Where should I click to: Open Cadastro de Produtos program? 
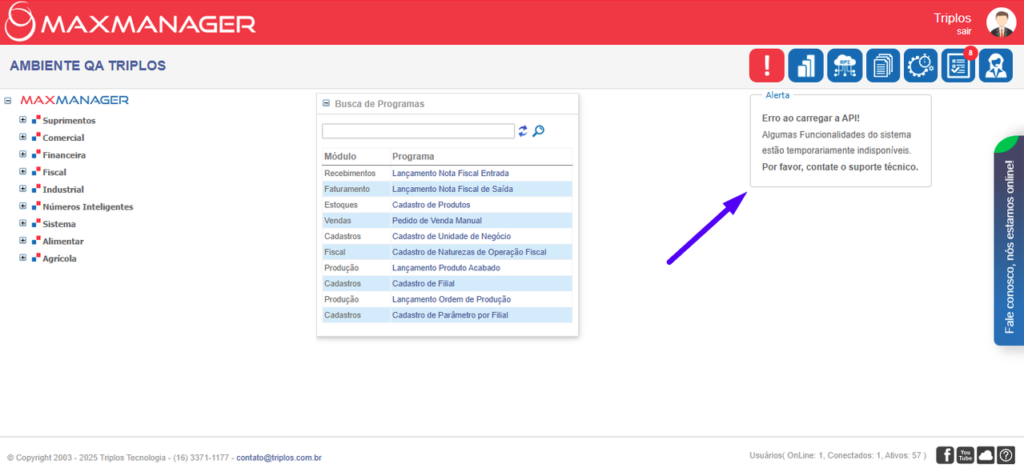(431, 204)
